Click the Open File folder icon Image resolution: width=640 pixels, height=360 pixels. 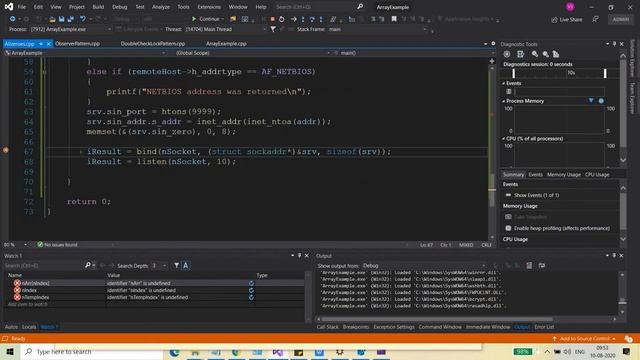52,19
